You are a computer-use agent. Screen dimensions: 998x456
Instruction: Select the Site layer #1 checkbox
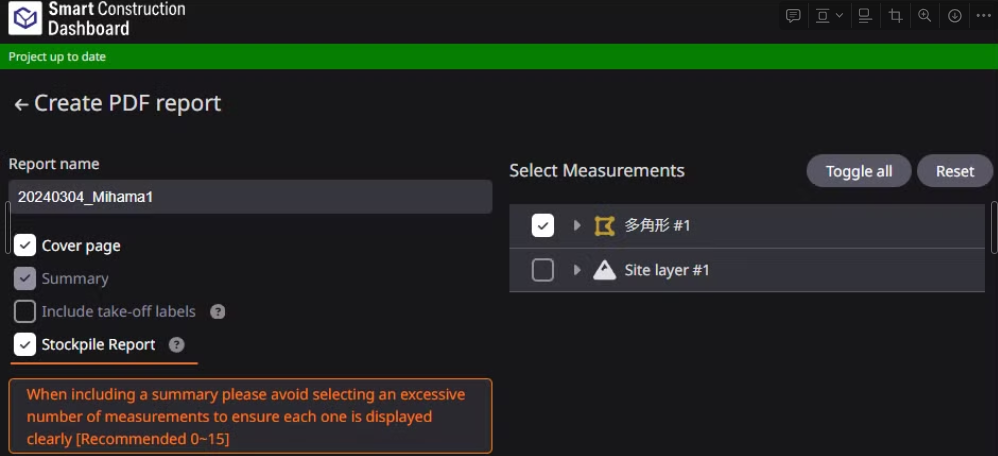(543, 270)
